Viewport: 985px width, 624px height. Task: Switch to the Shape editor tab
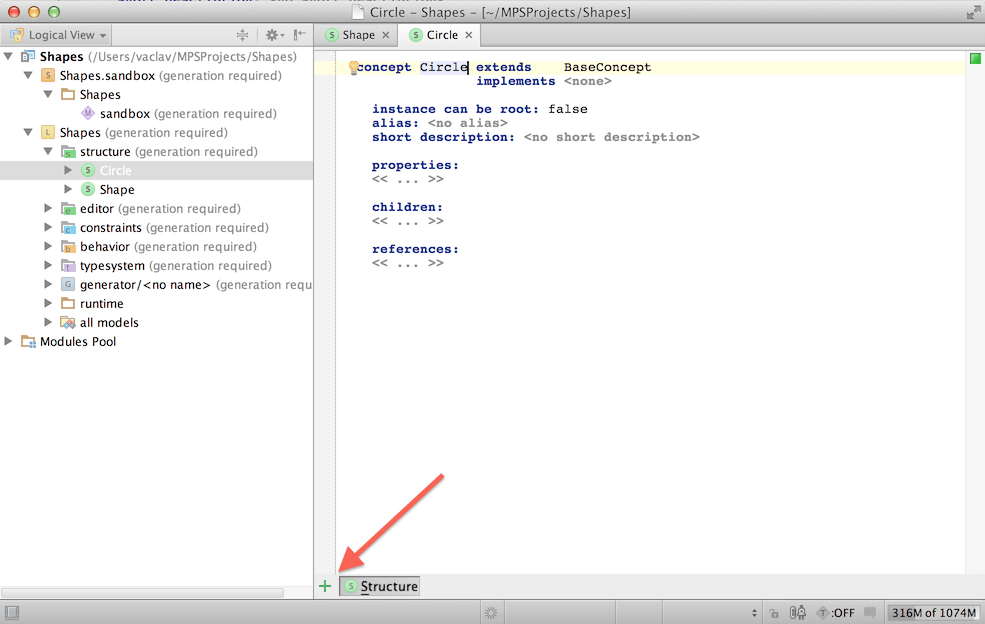[357, 35]
